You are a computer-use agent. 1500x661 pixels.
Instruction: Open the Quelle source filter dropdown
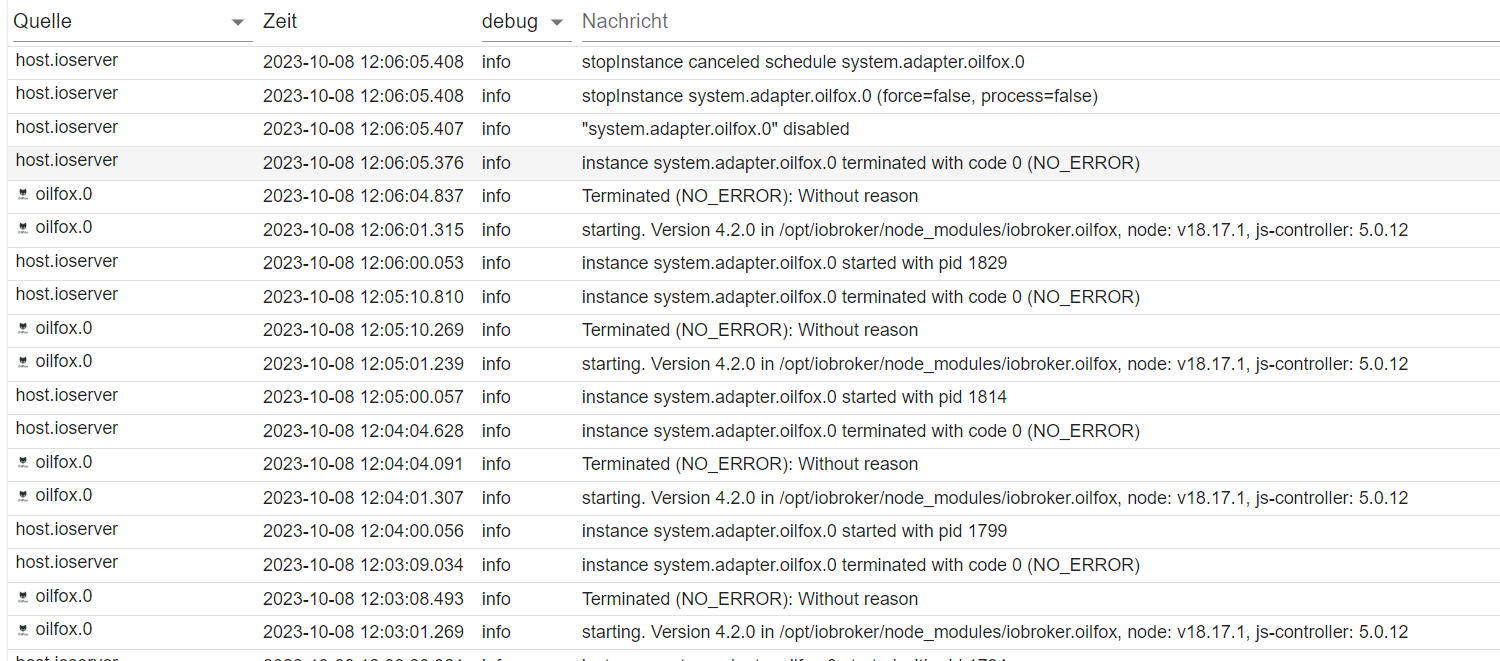[130, 22]
